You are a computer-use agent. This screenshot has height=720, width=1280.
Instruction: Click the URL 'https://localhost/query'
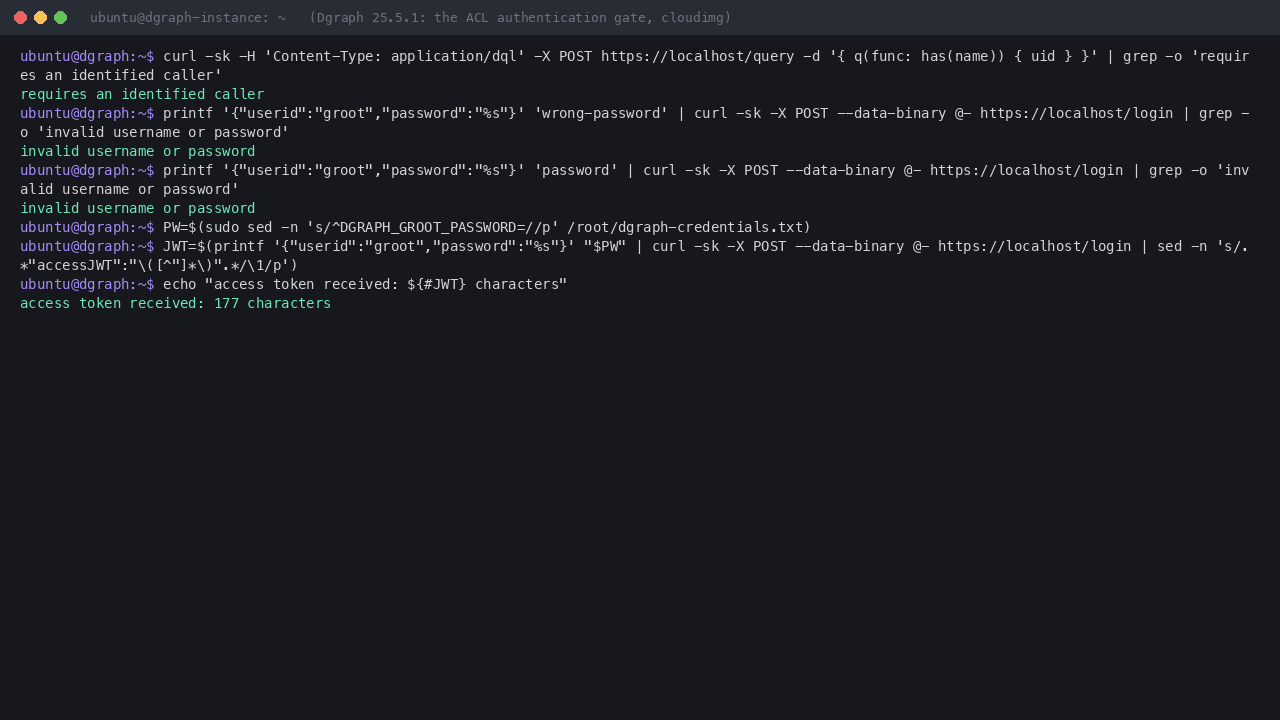(x=698, y=56)
